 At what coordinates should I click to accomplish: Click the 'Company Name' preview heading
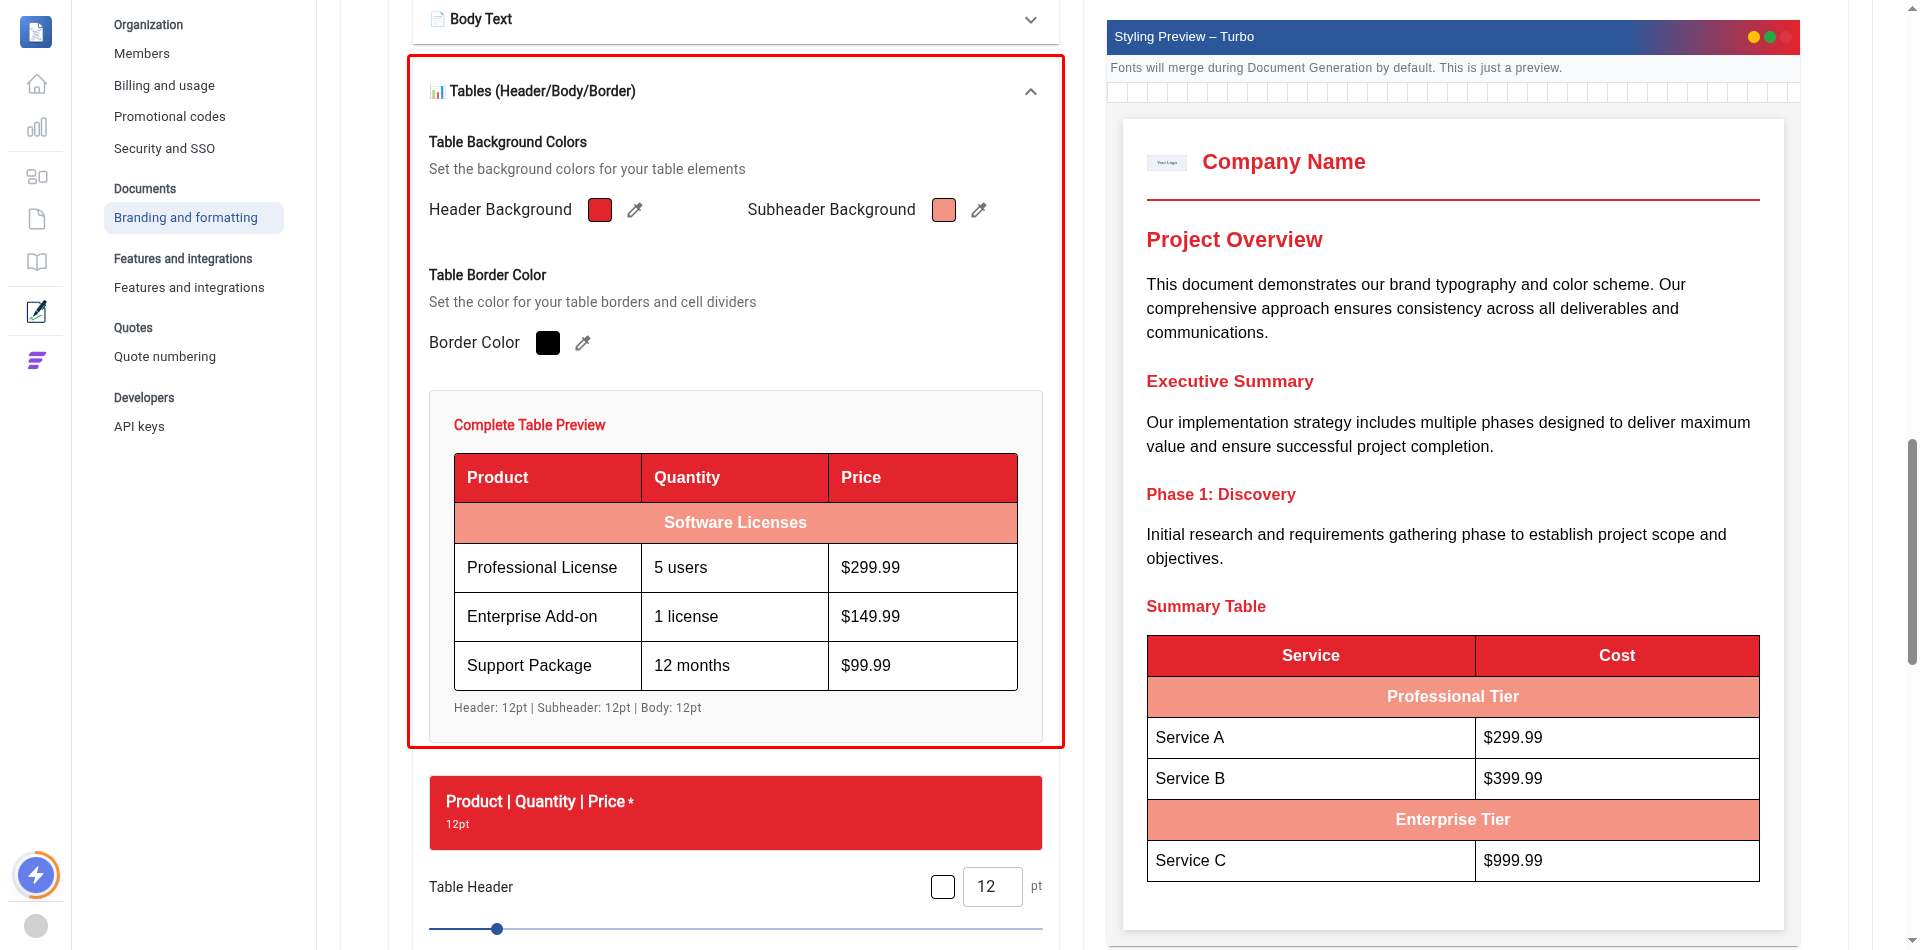(x=1284, y=162)
